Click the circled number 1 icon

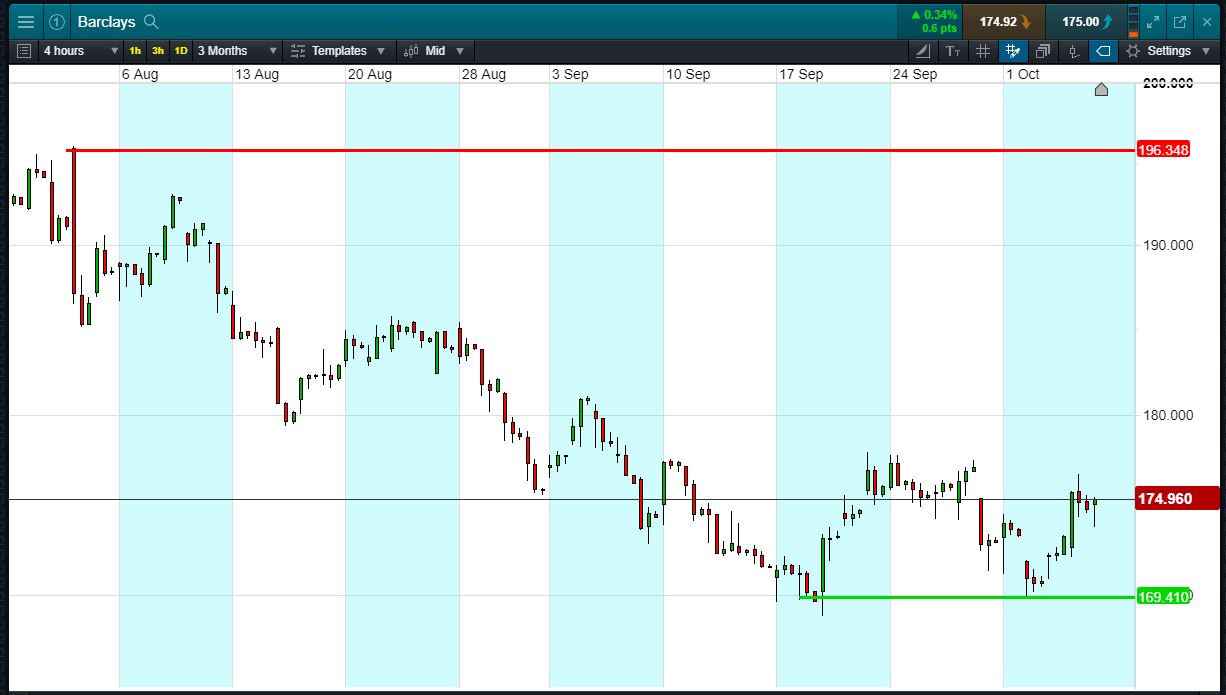(57, 21)
